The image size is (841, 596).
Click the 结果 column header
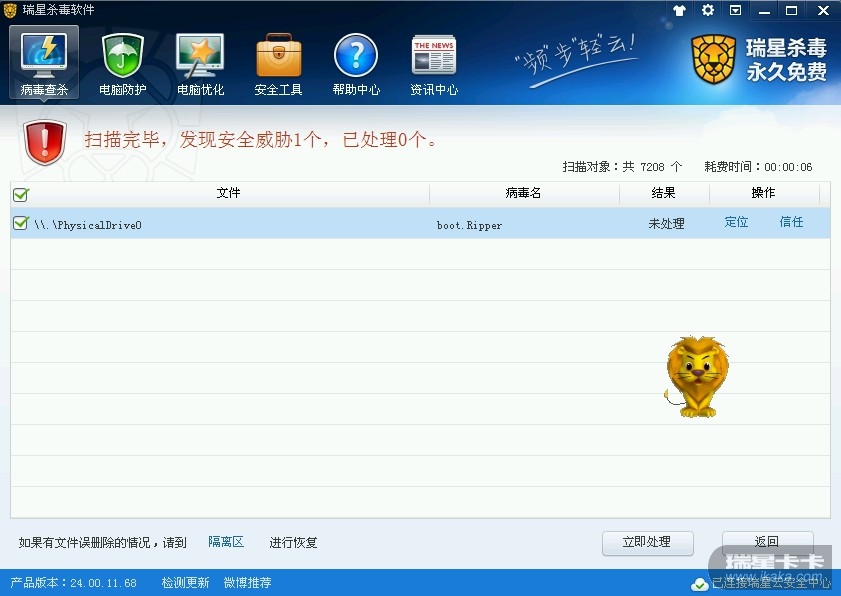(663, 193)
